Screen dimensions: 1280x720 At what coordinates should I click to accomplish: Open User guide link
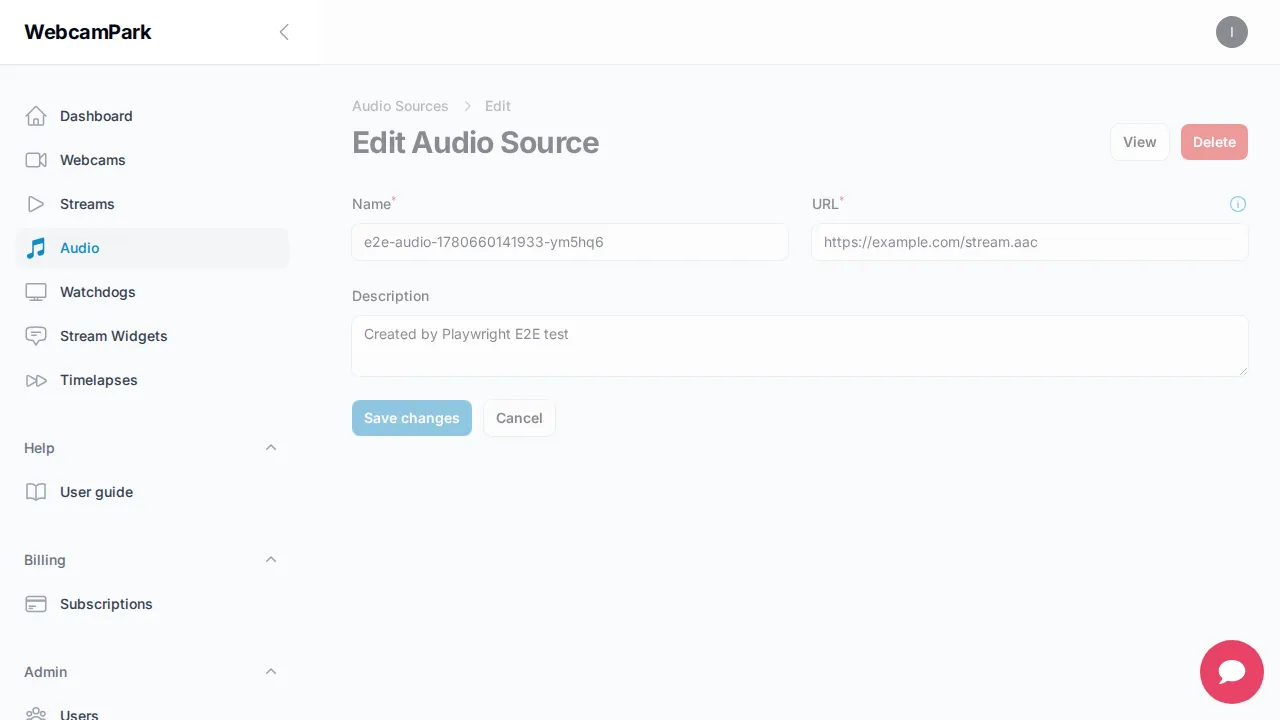click(152, 492)
